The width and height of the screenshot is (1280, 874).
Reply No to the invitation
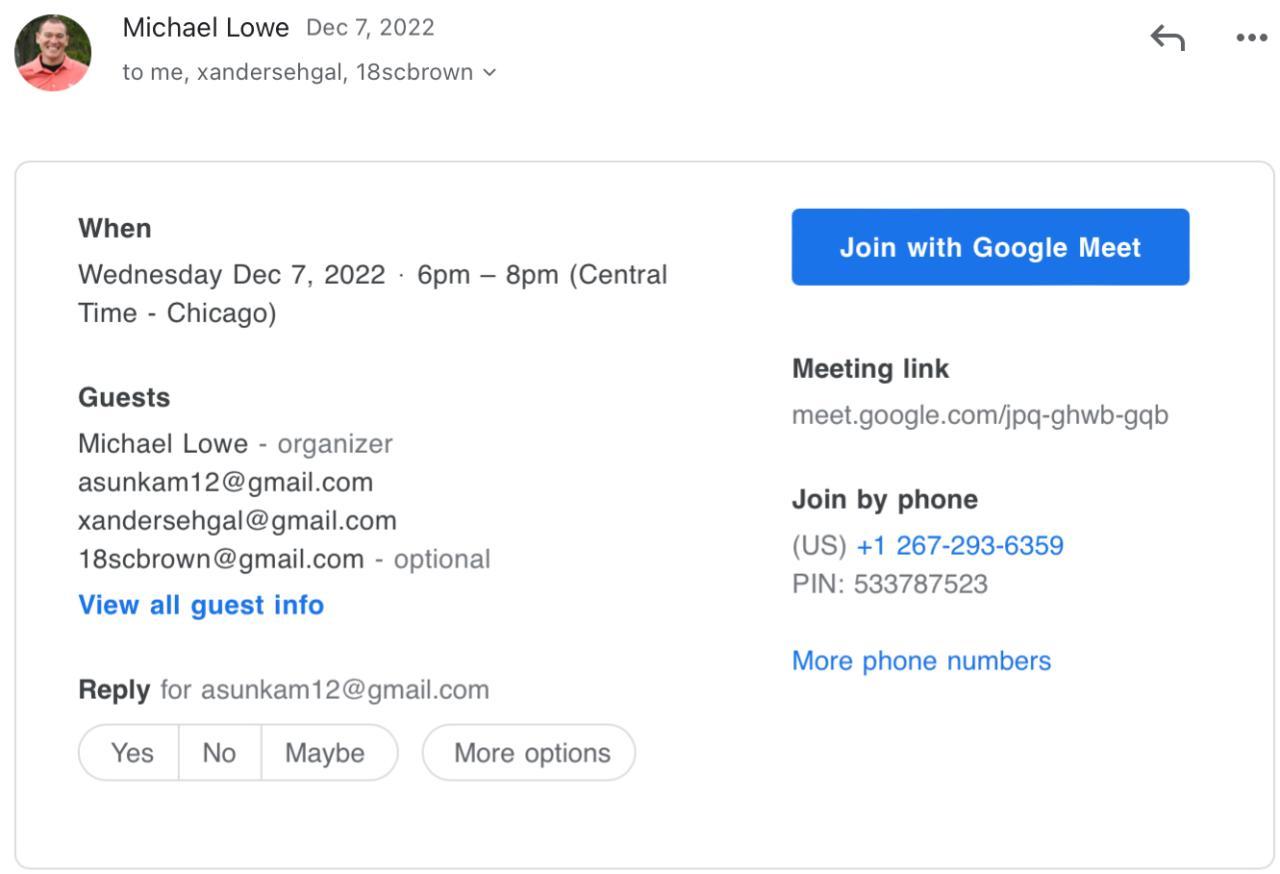(x=219, y=753)
